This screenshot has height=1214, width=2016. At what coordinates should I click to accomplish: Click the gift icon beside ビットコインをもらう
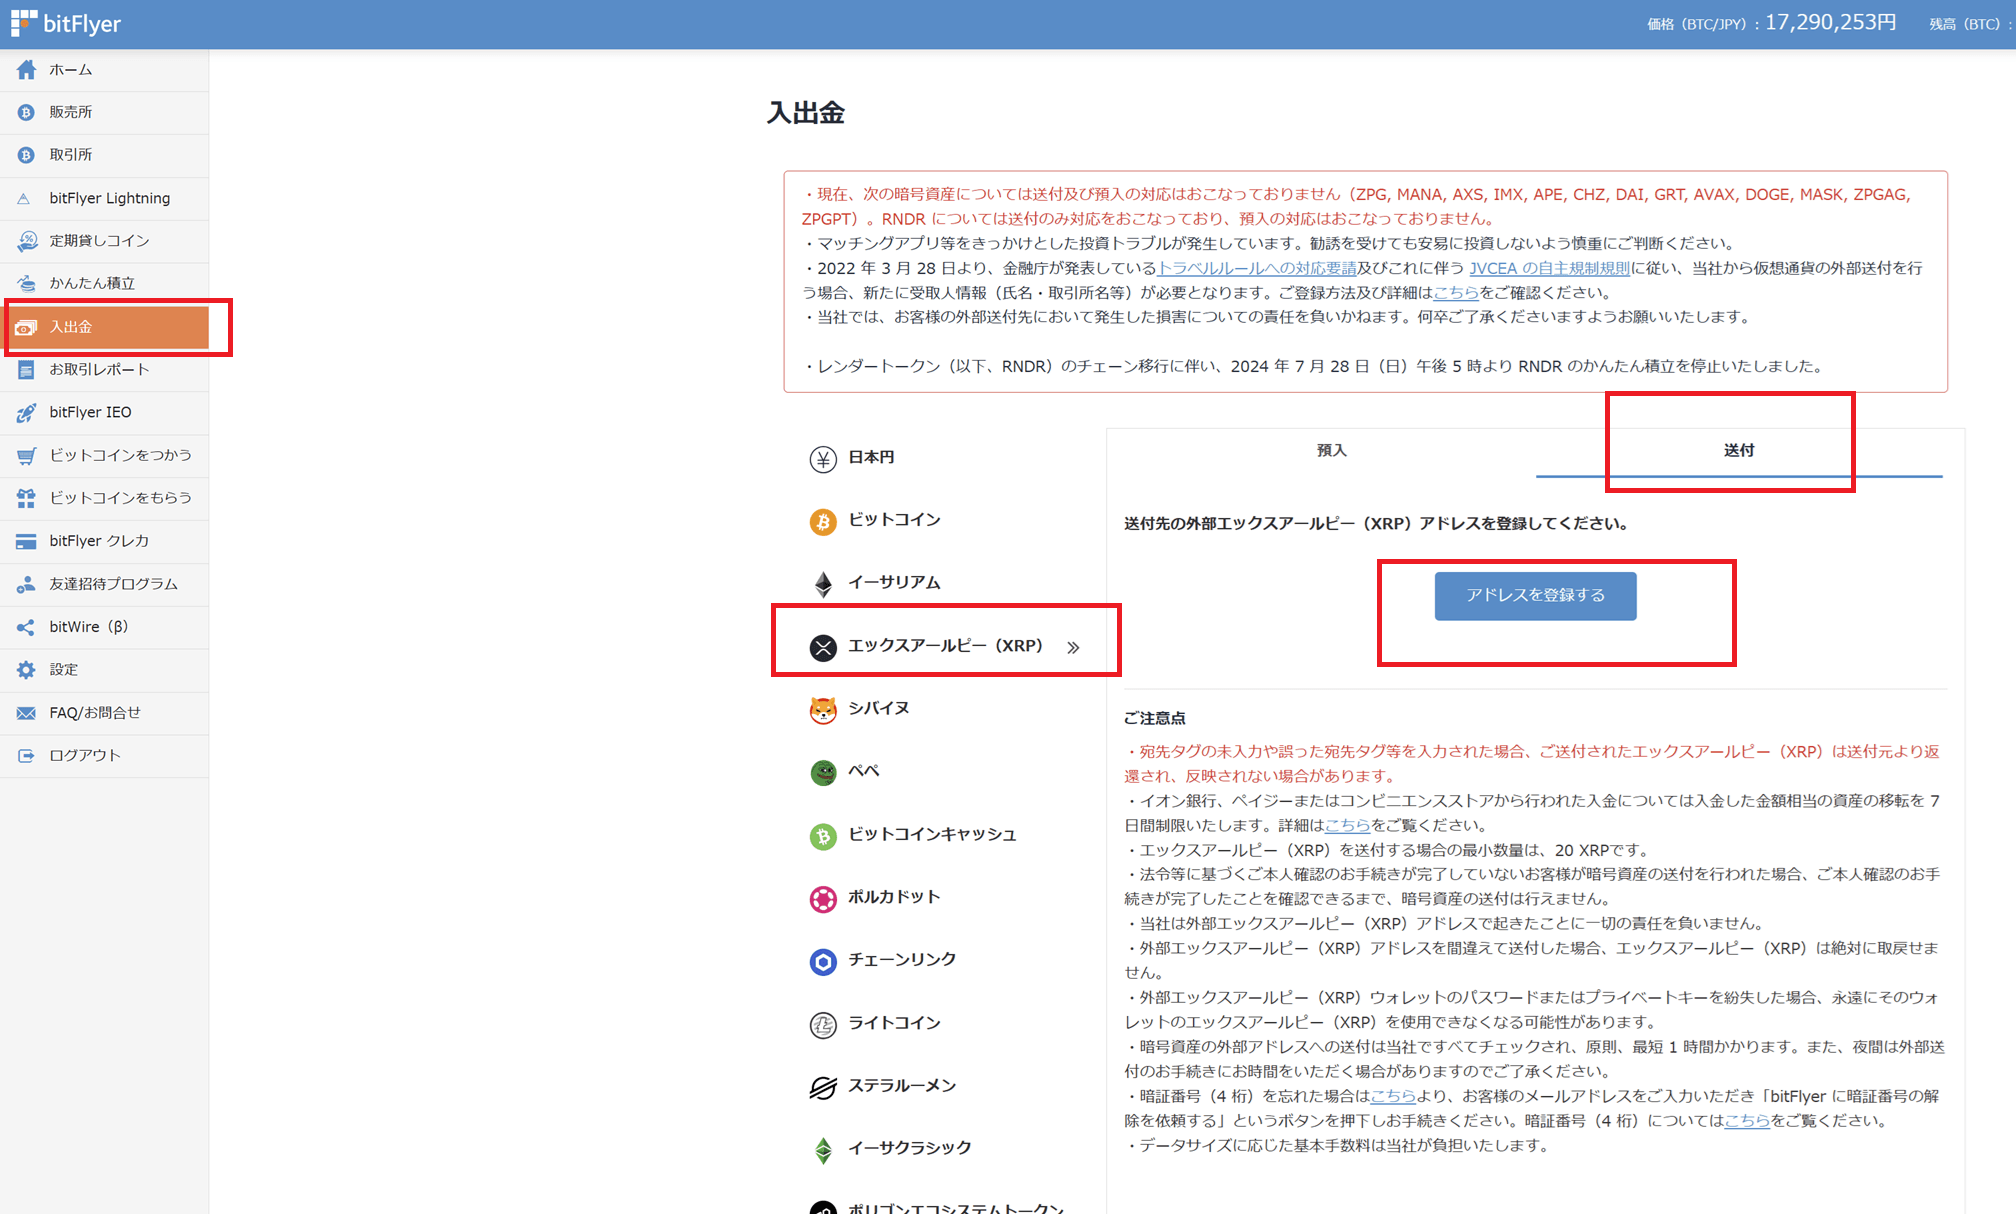click(x=26, y=498)
